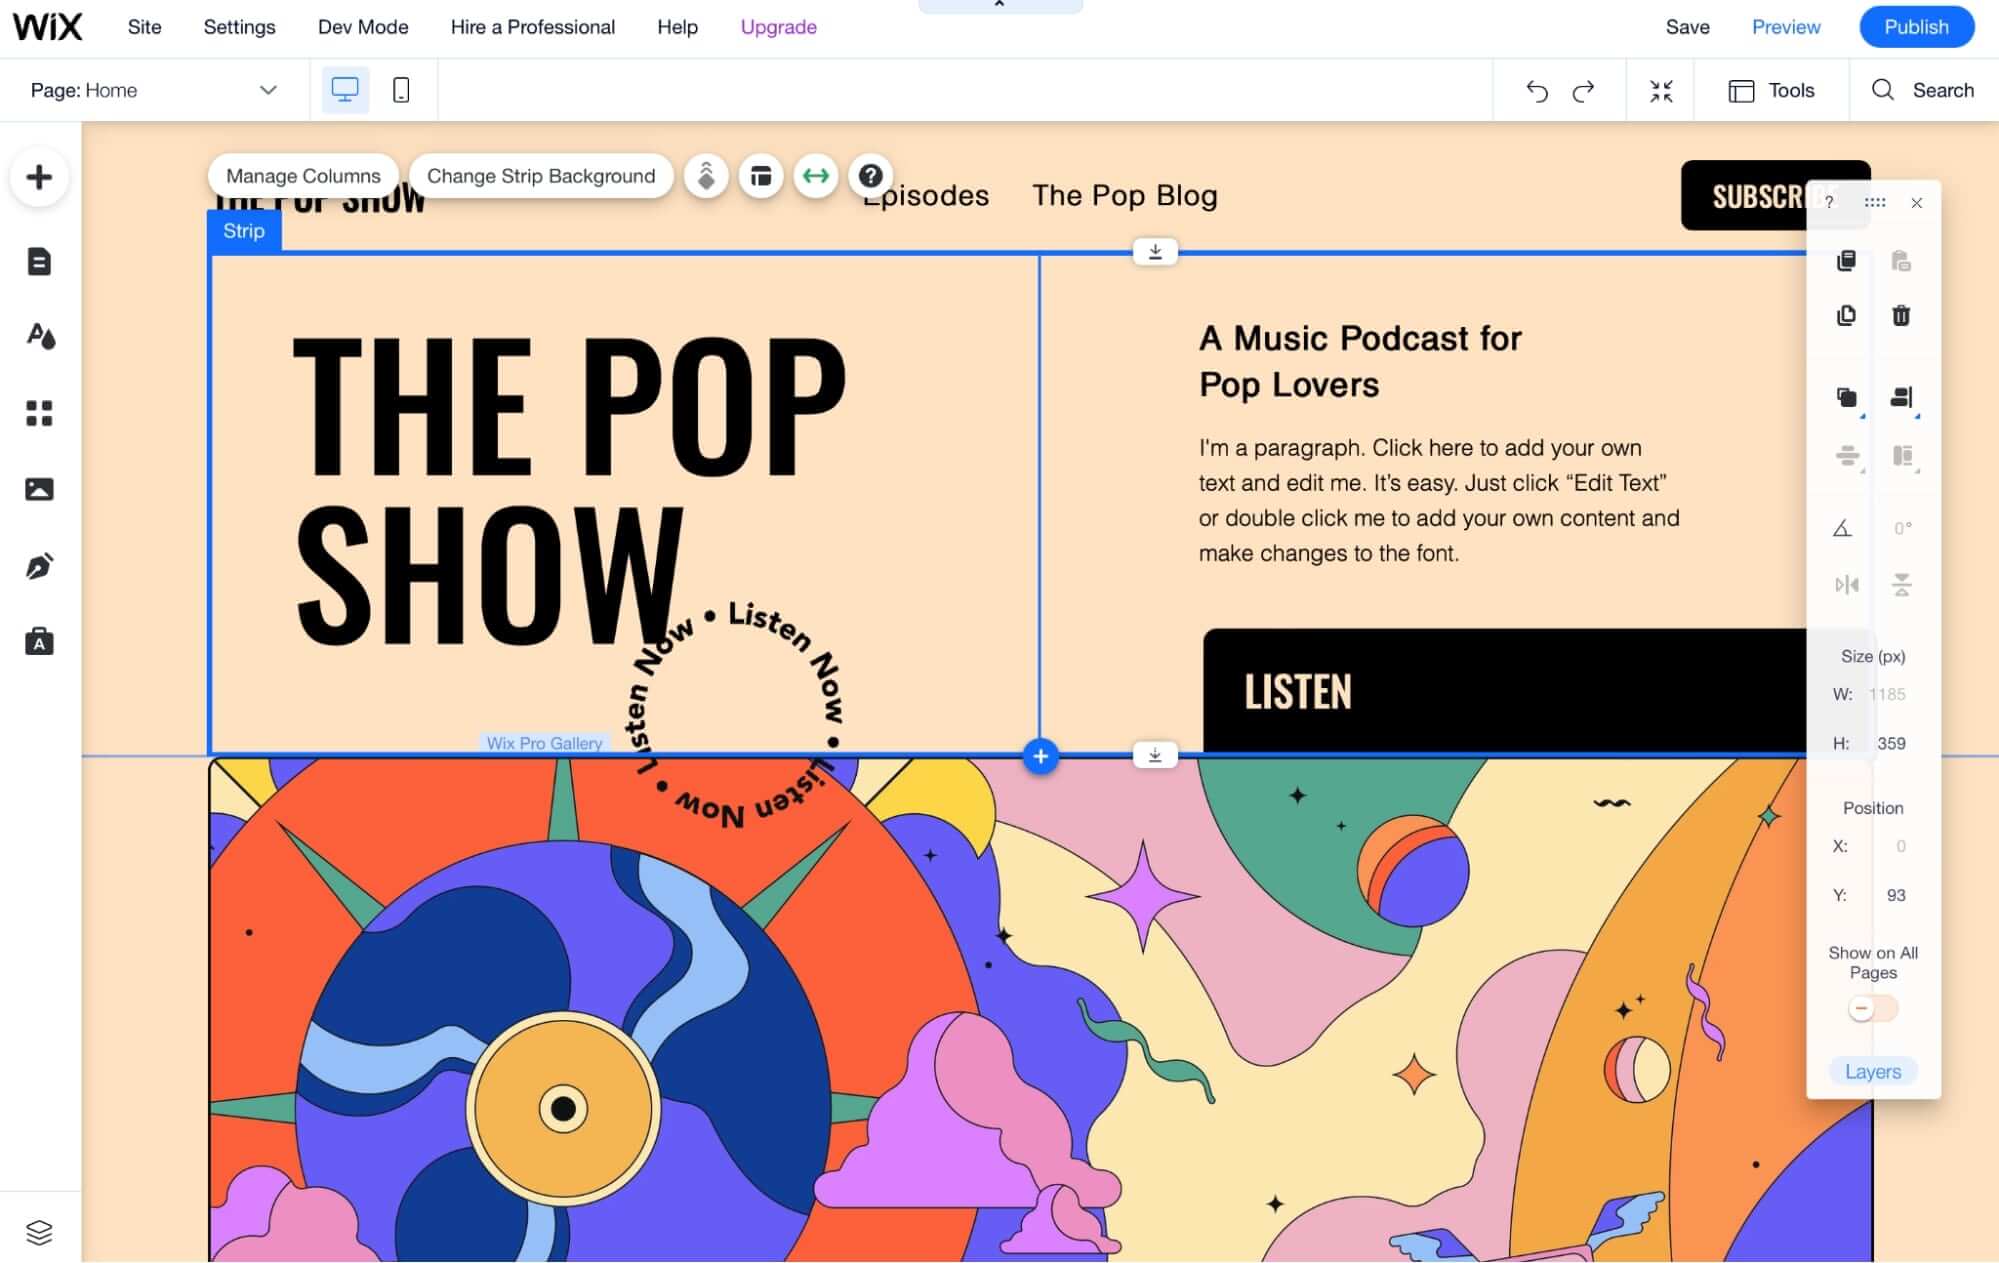Screen dimensions: 1999x1263
Task: Click the Search button
Action: (x=1922, y=91)
